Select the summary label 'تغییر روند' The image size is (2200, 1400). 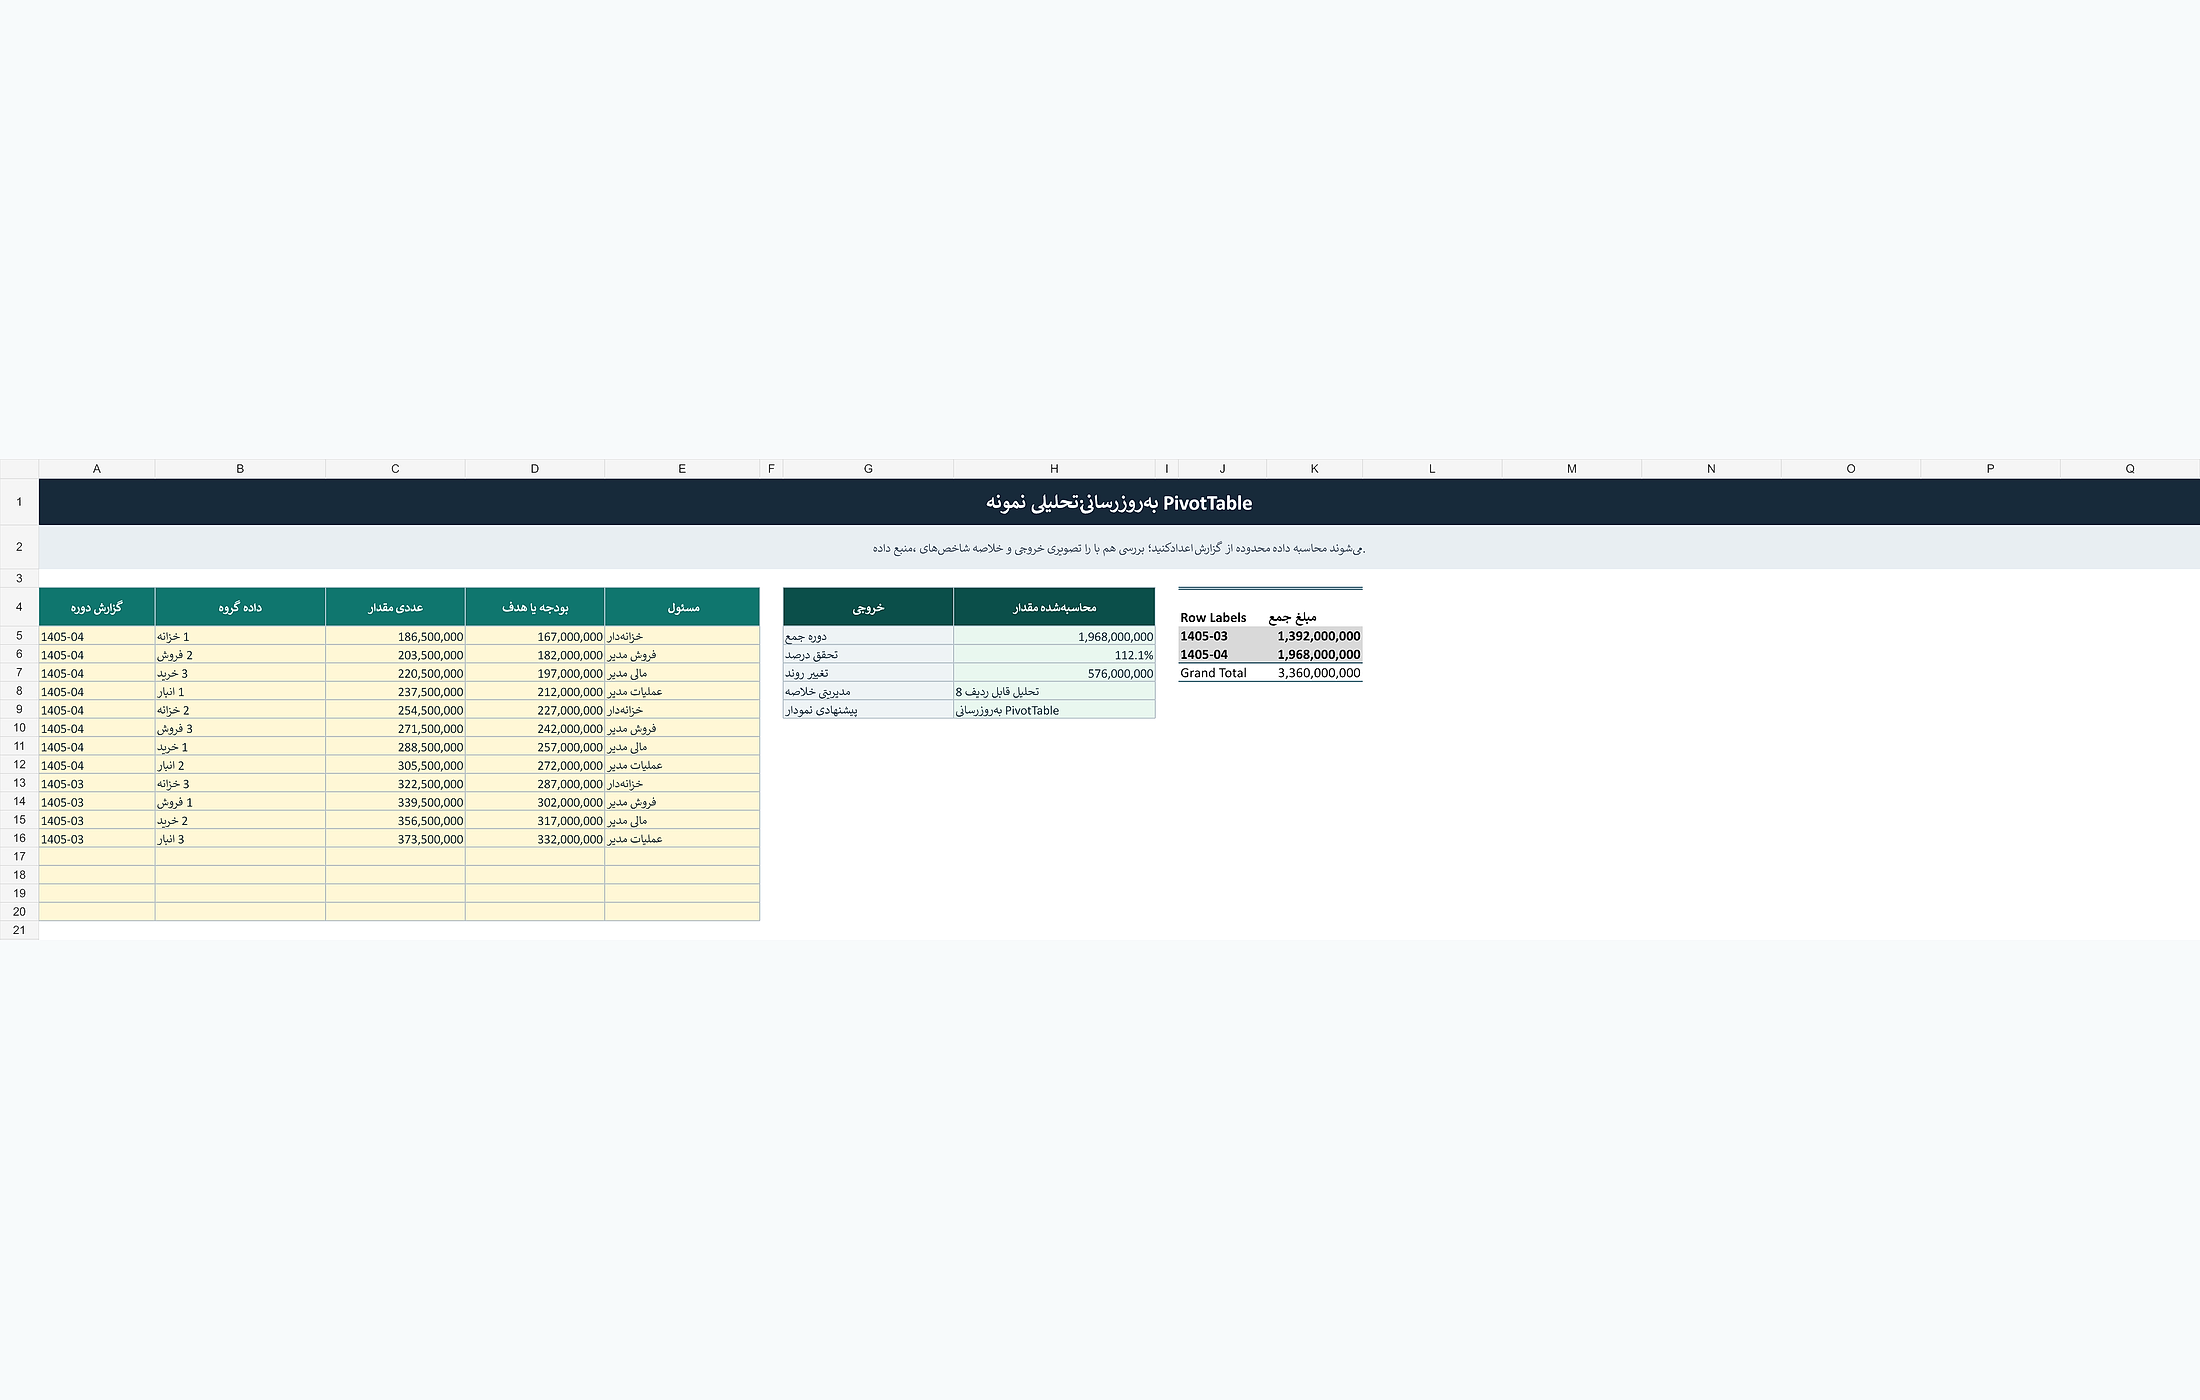(x=868, y=673)
